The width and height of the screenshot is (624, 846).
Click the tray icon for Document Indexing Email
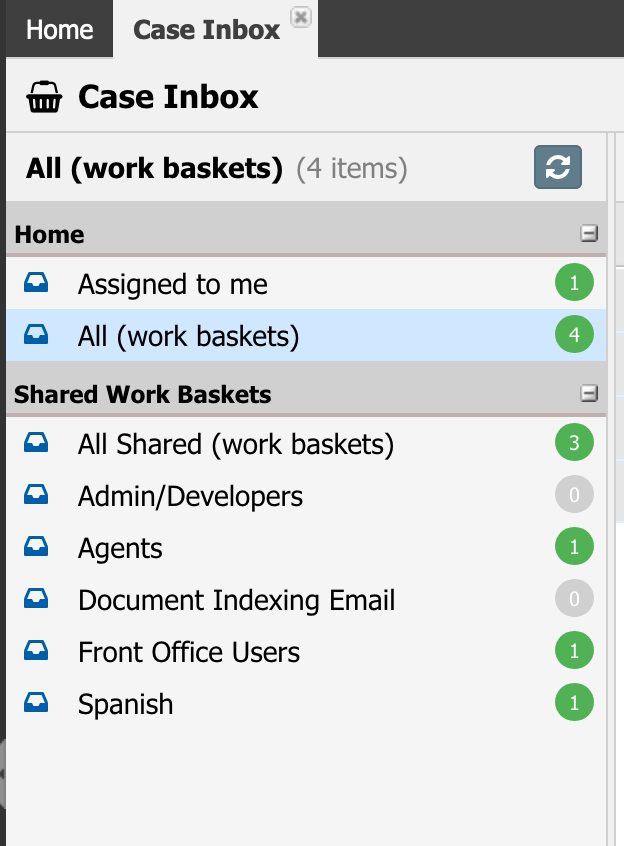(x=36, y=599)
